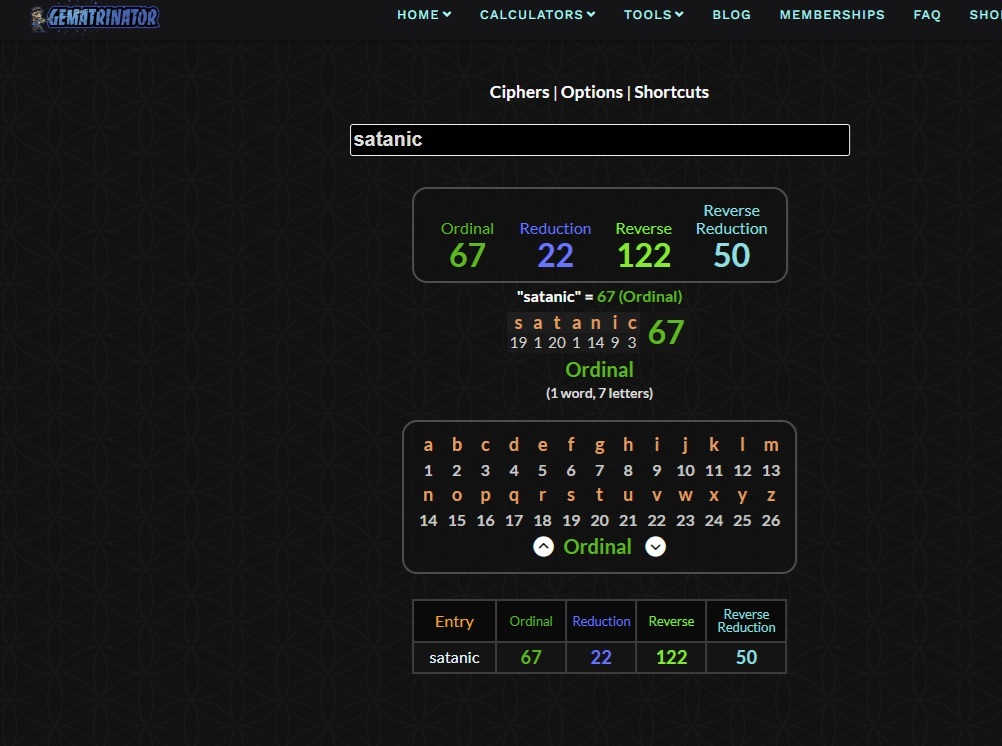Image resolution: width=1002 pixels, height=746 pixels.
Task: Click the value 20 under letter t breakdown
Action: tap(557, 343)
